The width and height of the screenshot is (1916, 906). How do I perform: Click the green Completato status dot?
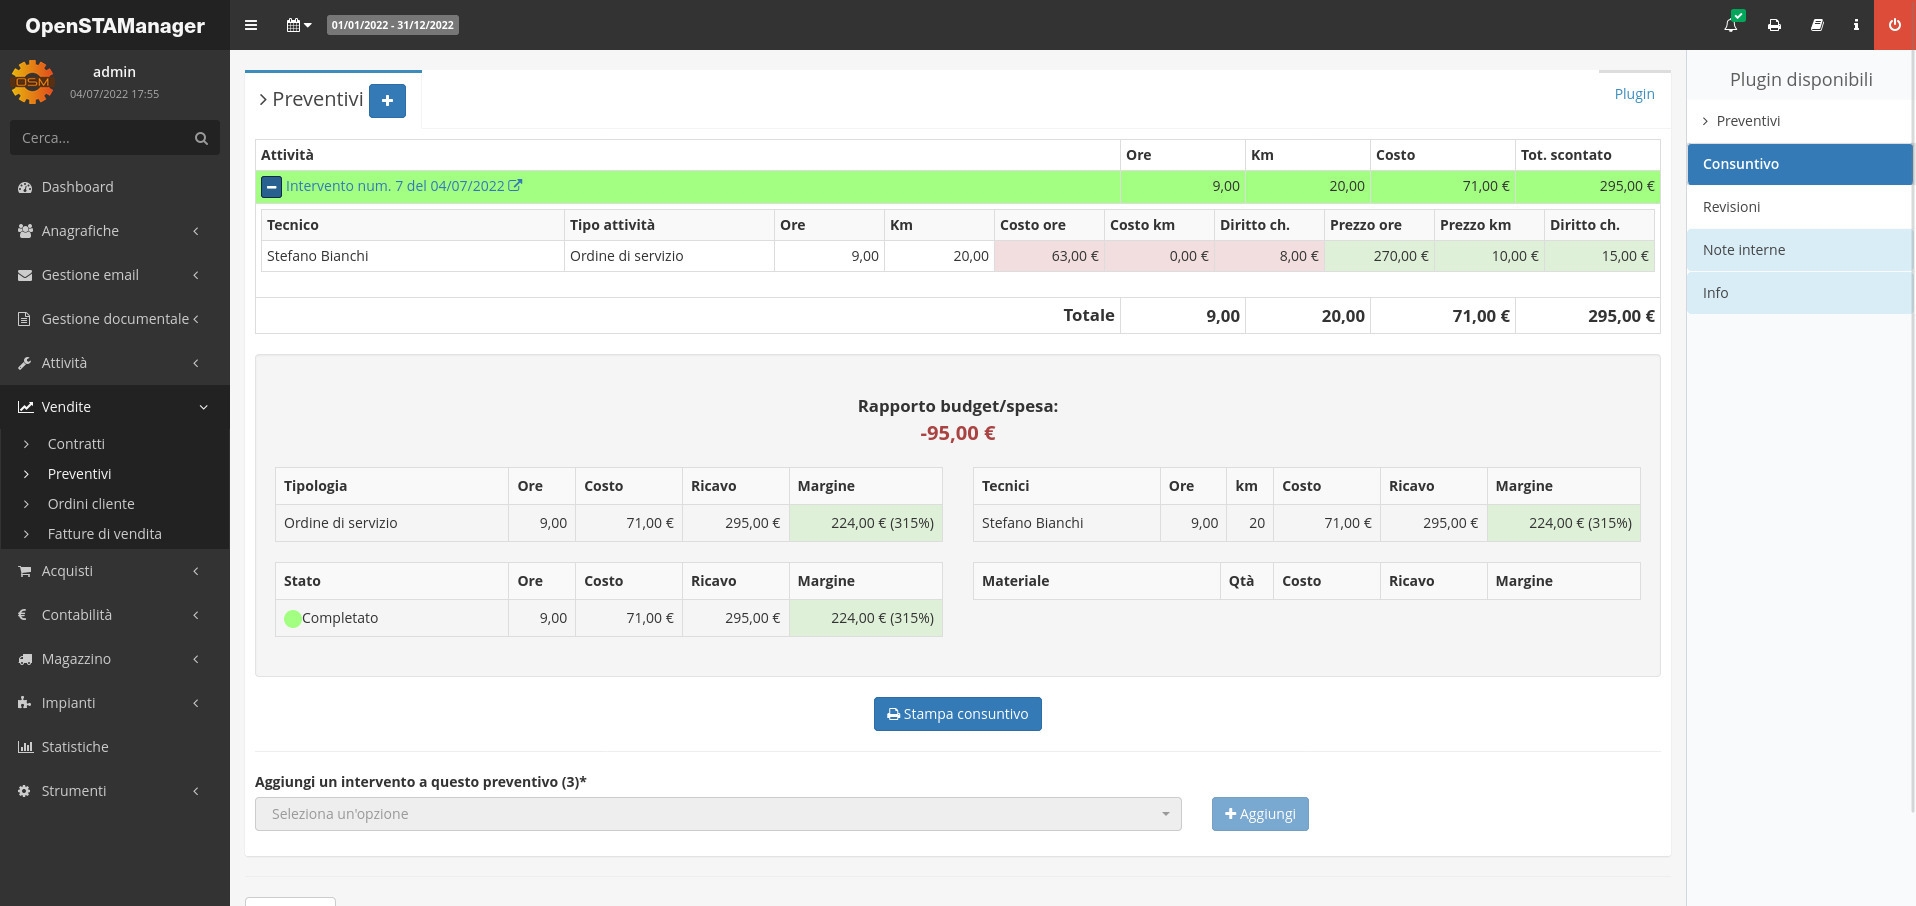tap(292, 619)
